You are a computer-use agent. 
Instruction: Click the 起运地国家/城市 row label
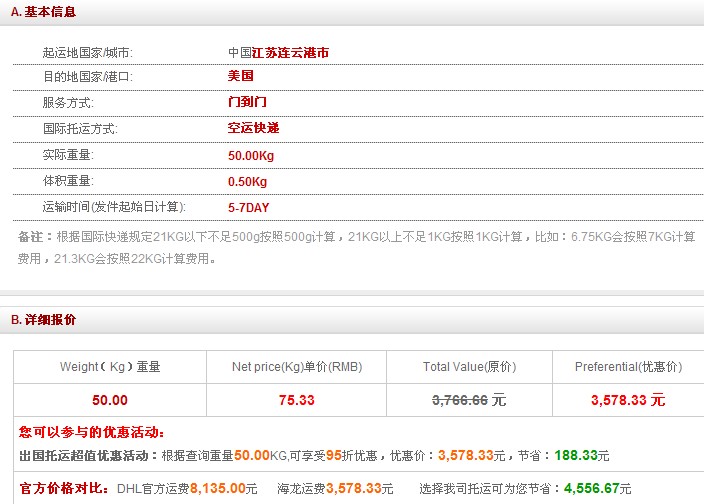click(x=88, y=52)
